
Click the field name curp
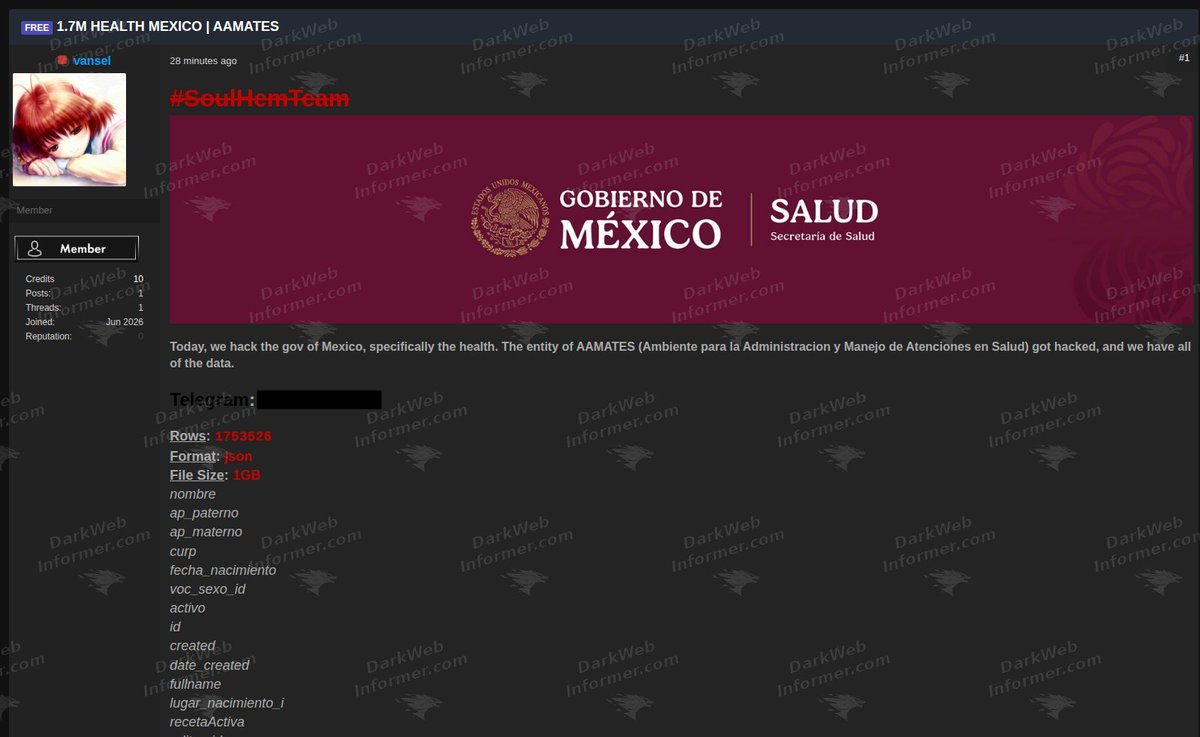pyautogui.click(x=183, y=551)
